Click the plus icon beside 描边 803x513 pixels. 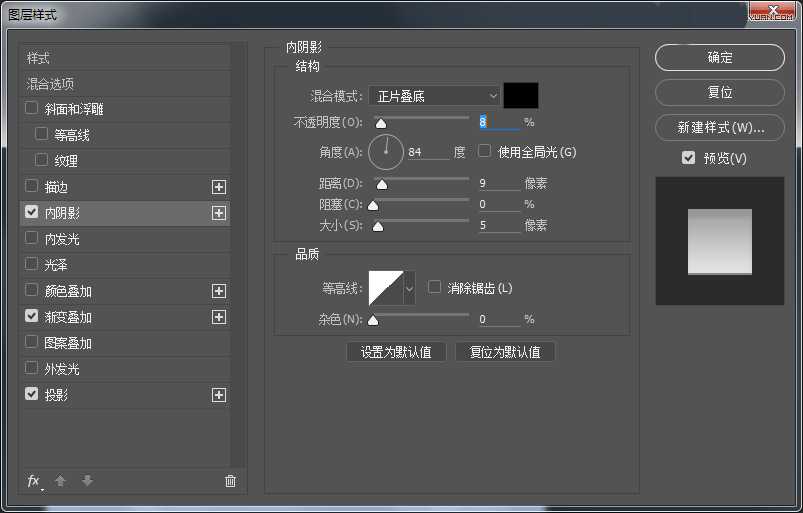point(219,187)
